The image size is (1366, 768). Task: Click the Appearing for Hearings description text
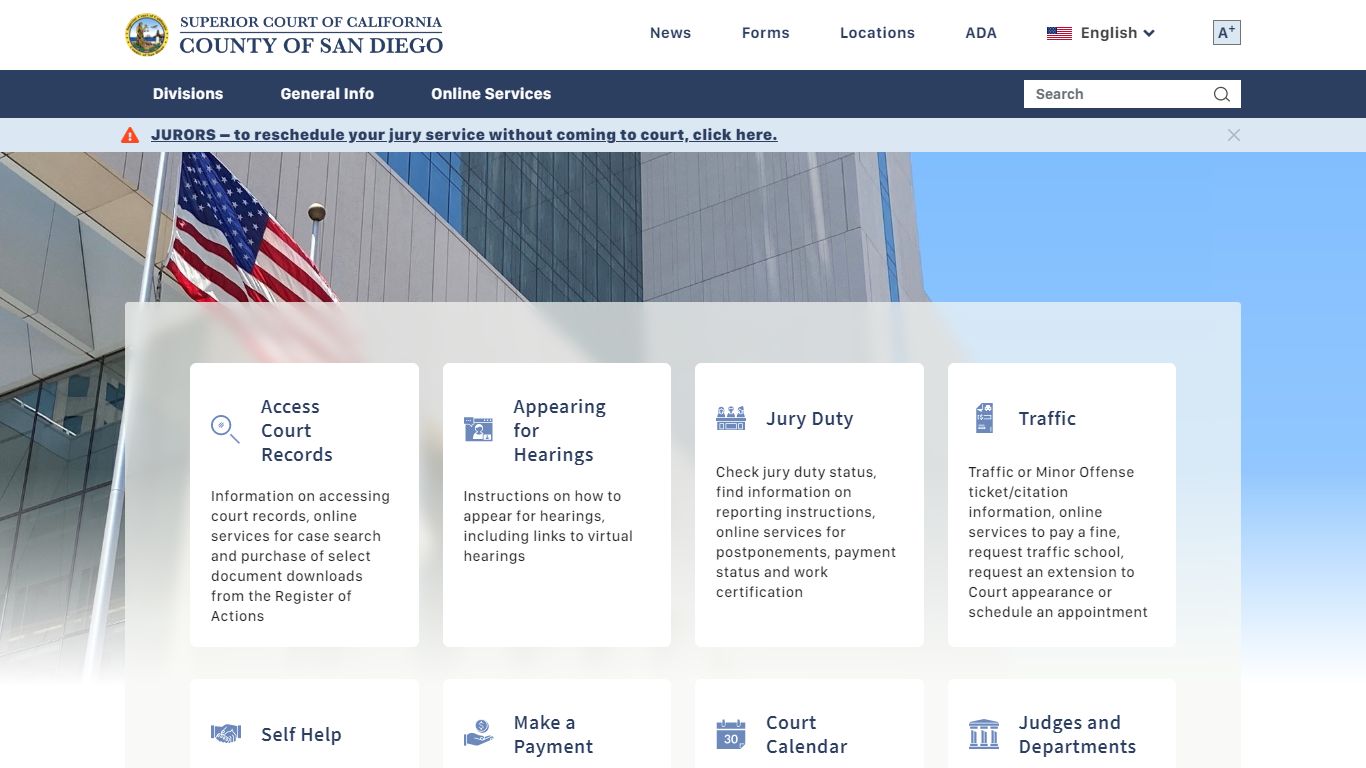[x=548, y=526]
